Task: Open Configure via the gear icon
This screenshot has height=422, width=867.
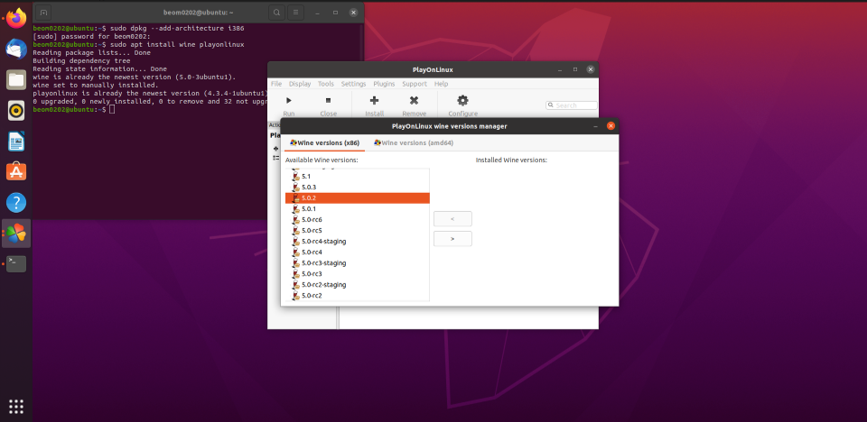Action: (462, 101)
